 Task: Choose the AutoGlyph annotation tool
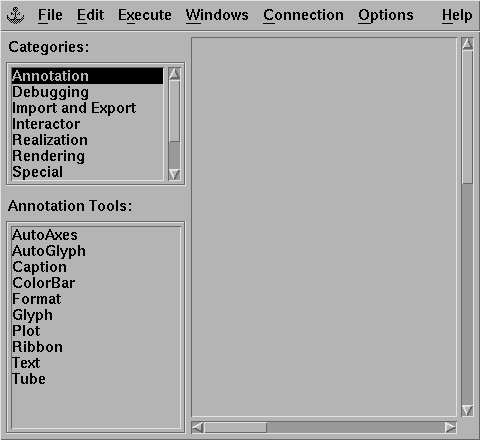(x=49, y=251)
